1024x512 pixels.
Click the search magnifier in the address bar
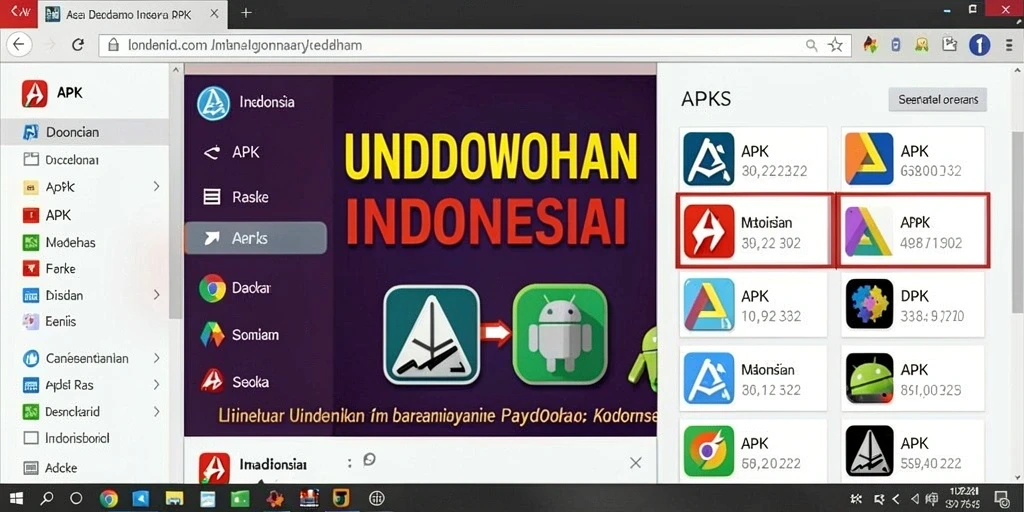(x=811, y=45)
